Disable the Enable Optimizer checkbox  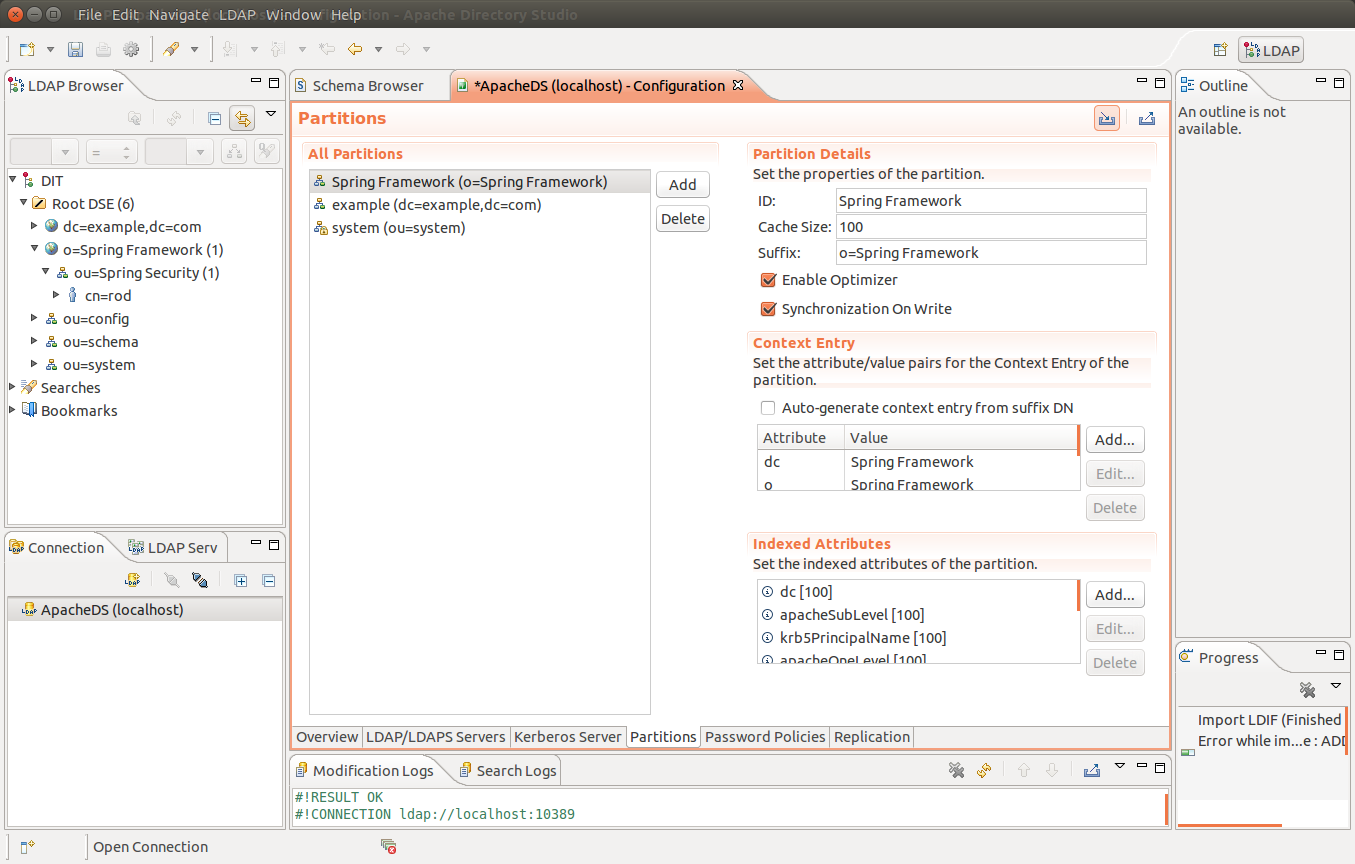point(768,281)
